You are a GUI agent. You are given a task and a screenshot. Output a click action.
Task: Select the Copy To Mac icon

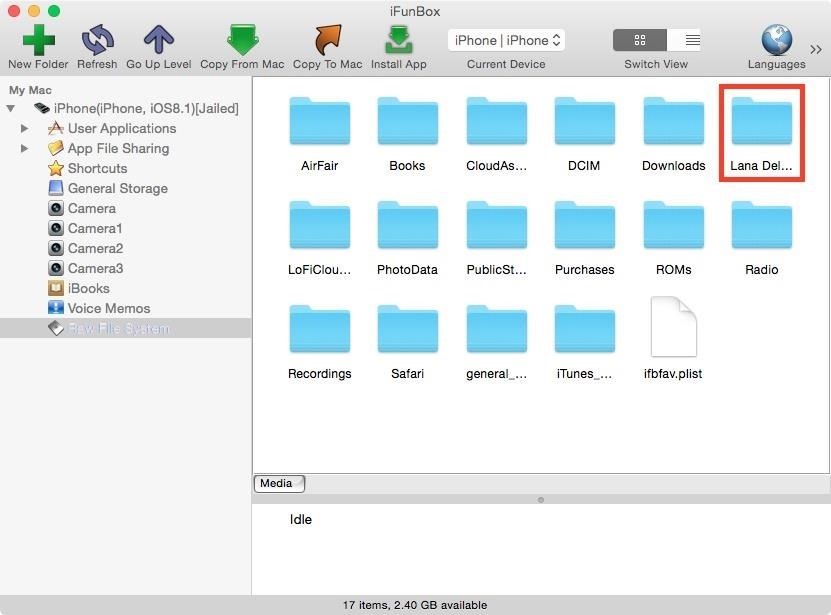tap(327, 39)
